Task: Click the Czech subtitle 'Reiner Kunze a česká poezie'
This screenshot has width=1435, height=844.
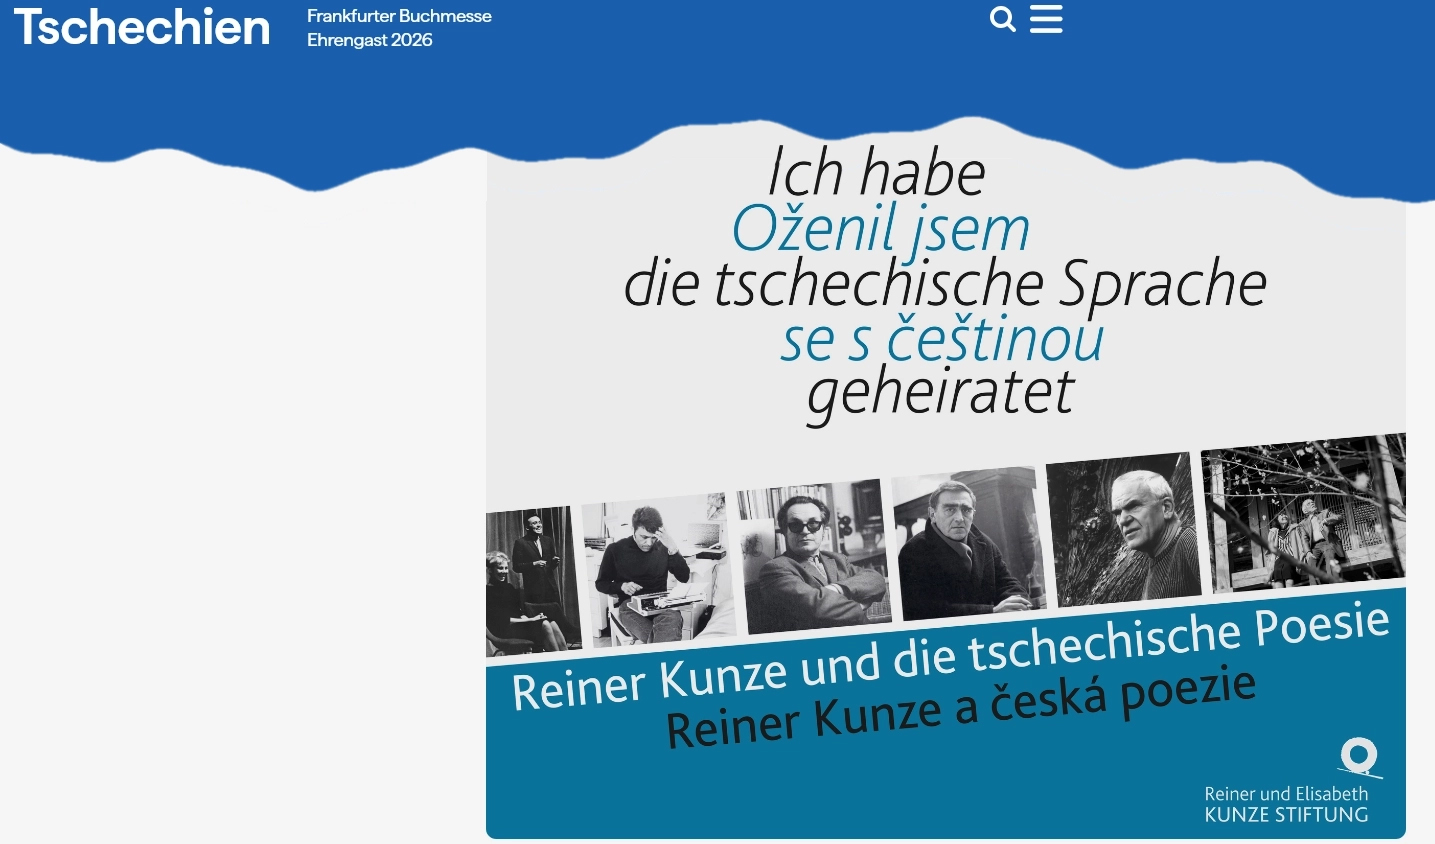Action: [x=960, y=708]
